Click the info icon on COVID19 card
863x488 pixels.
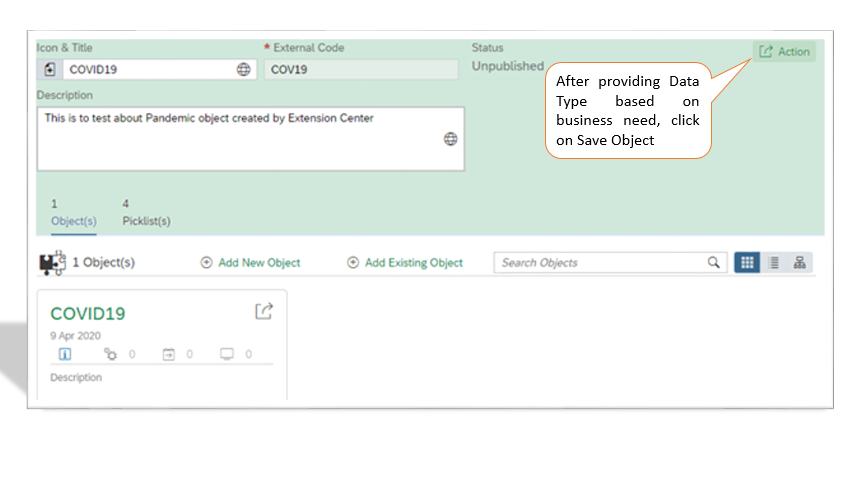click(x=65, y=354)
